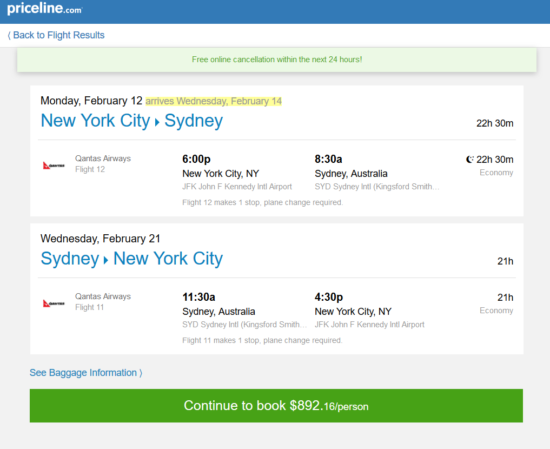Click the Qantas logo for Flight 12
This screenshot has width=550, height=449.
pyautogui.click(x=54, y=165)
